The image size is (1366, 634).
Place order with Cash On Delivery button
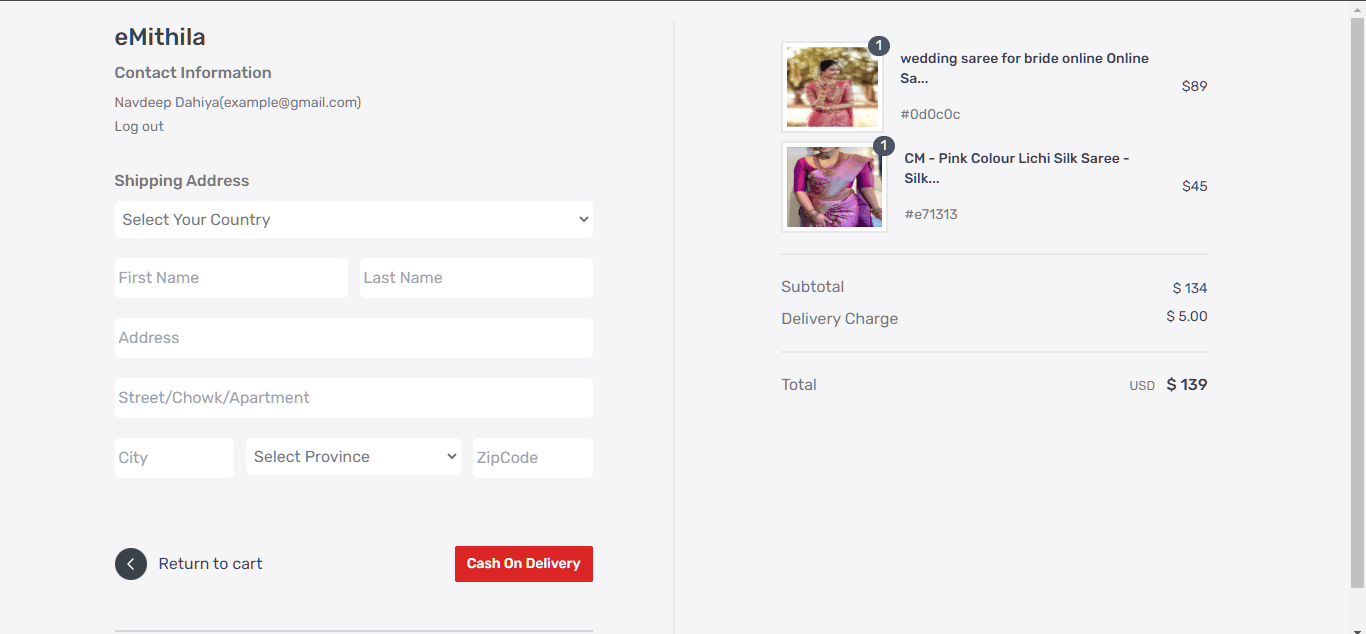(x=524, y=564)
